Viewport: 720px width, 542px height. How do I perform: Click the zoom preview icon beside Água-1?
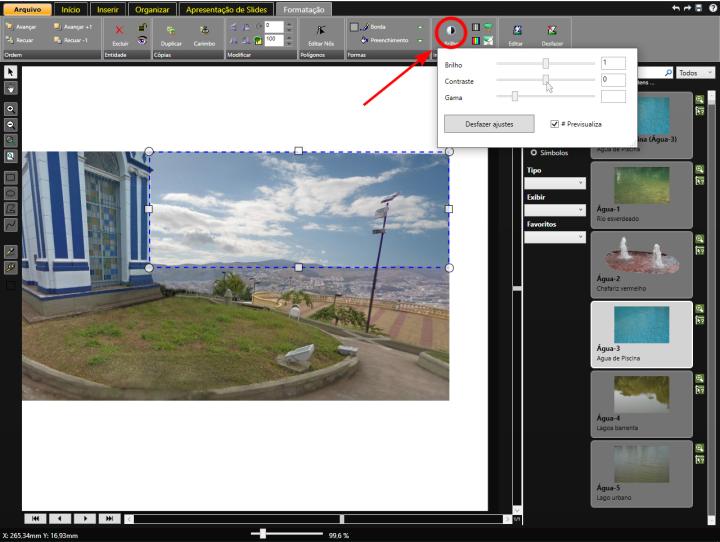(699, 169)
